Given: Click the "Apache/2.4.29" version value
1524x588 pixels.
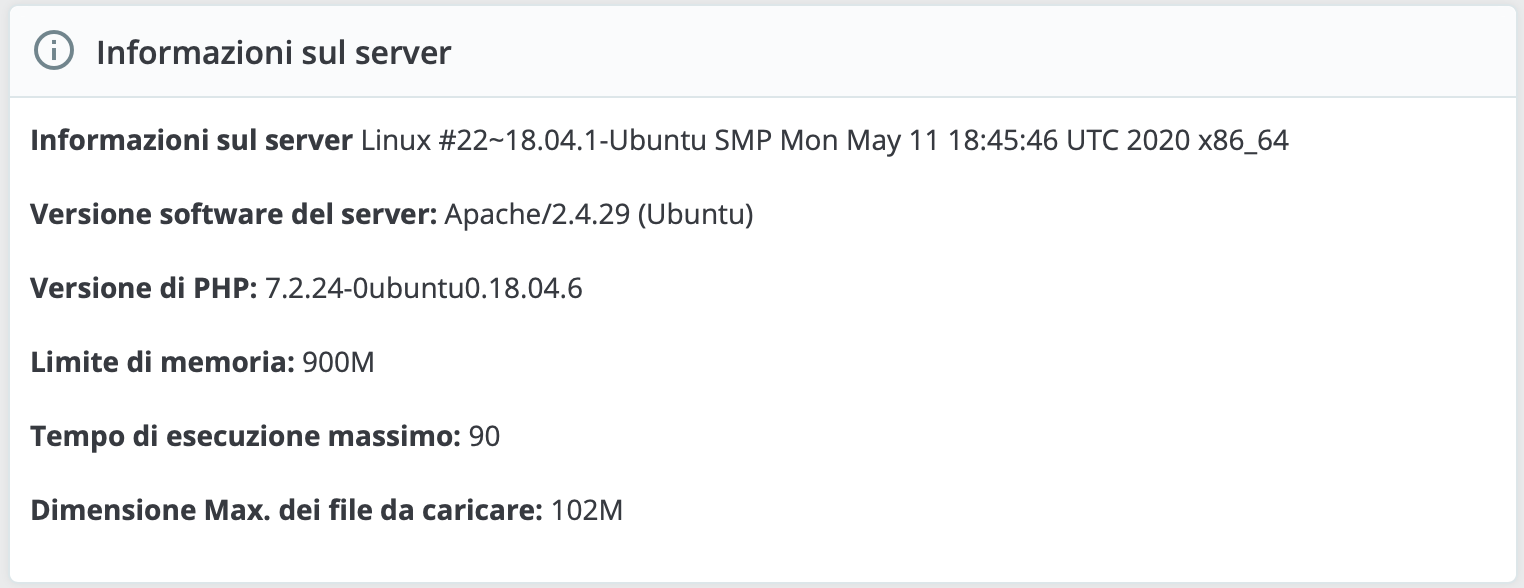Looking at the screenshot, I should [536, 215].
